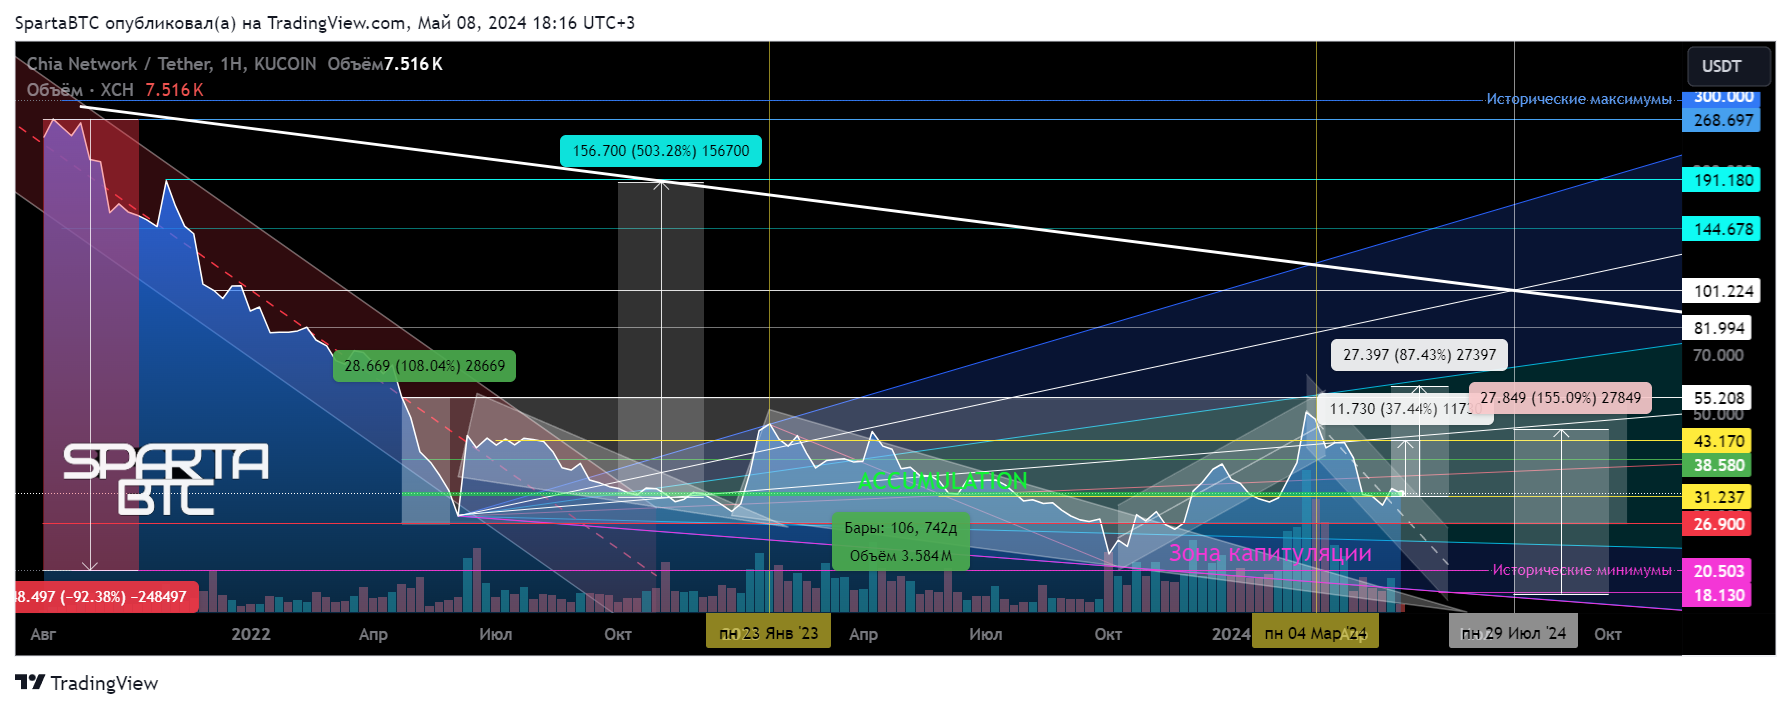Click the пн 29 Июл '24 date marker
The height and width of the screenshot is (709, 1791).
tap(1513, 633)
